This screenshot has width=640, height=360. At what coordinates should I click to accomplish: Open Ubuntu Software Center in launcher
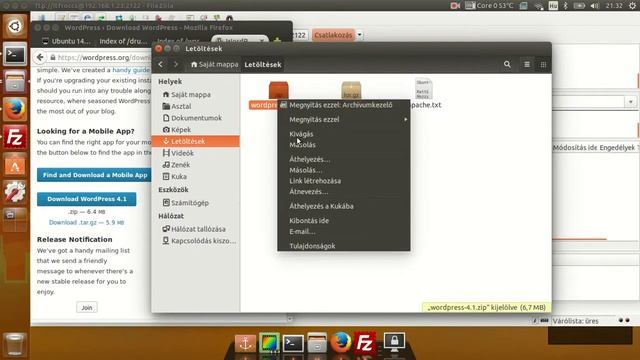(15, 164)
